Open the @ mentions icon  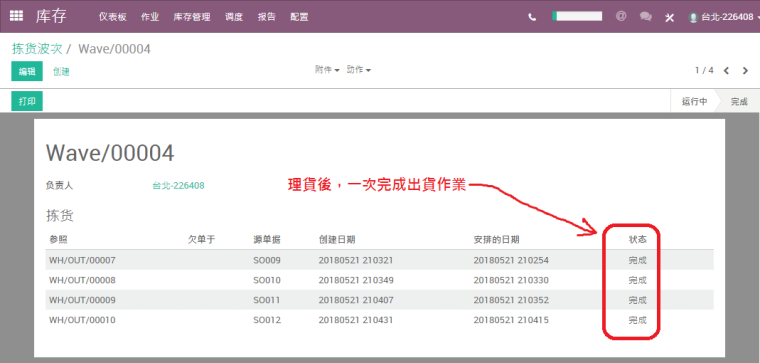[x=621, y=16]
